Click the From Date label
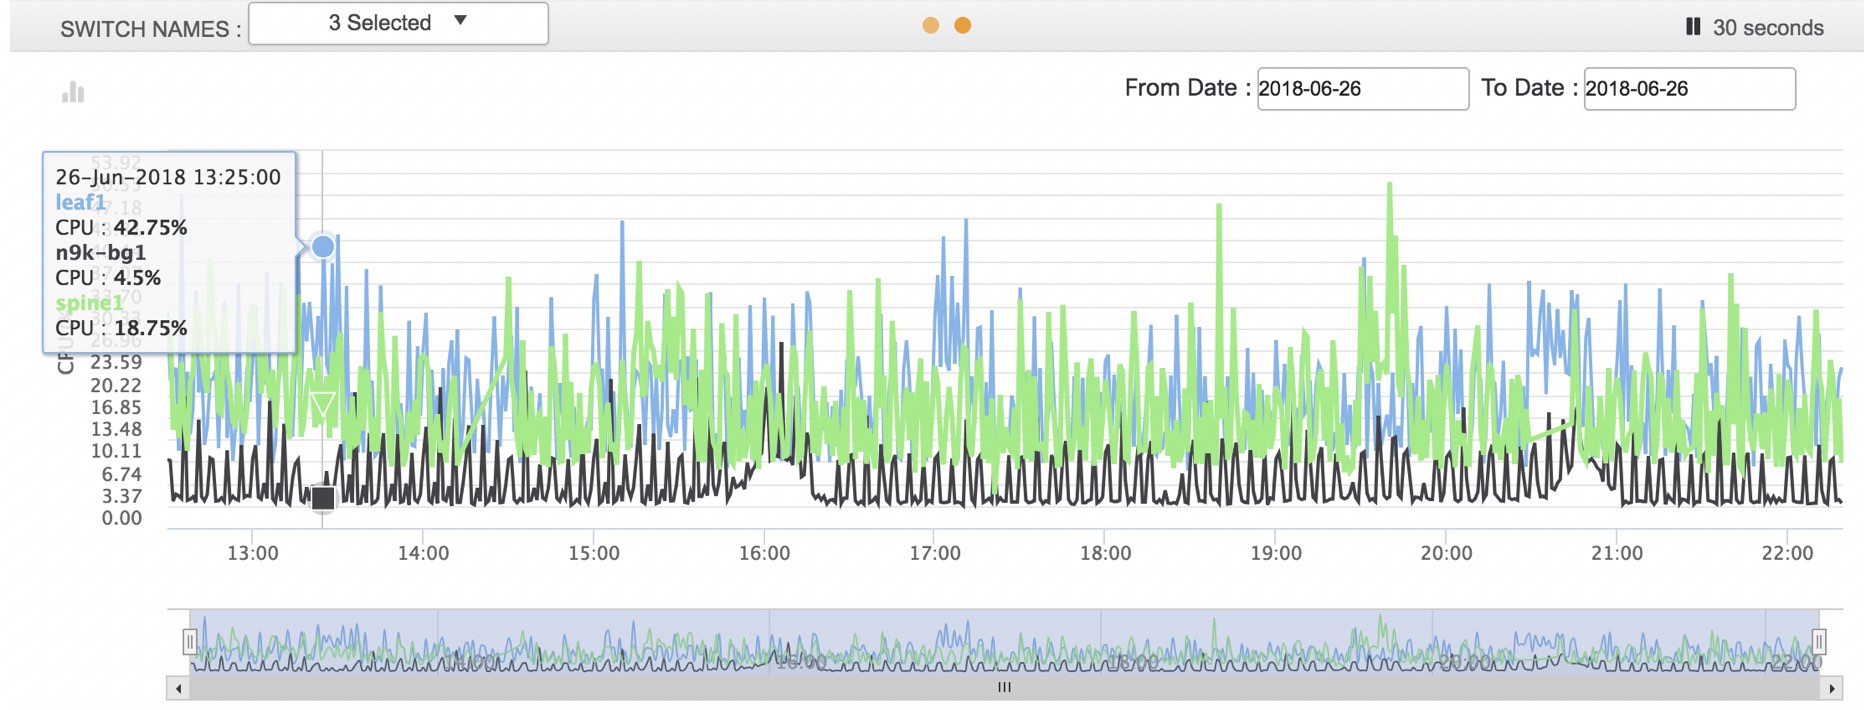Image resolution: width=1864 pixels, height=710 pixels. [x=1188, y=88]
